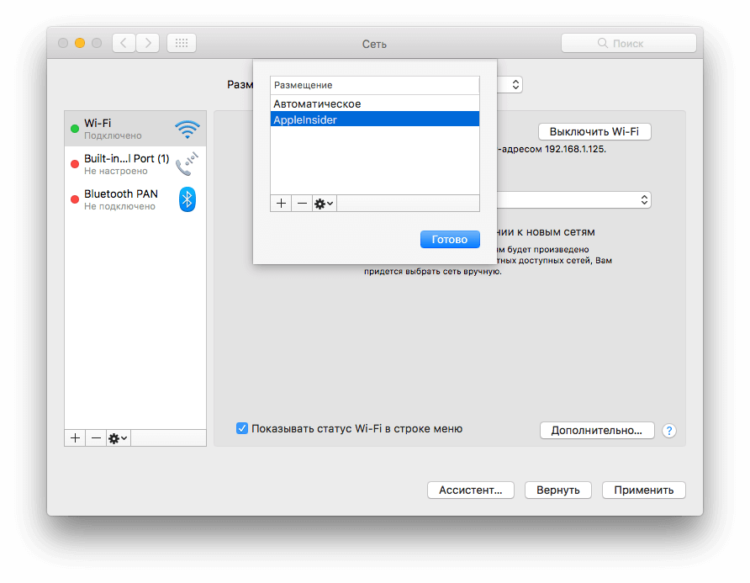Select AppleInsider location in list
The width and height of the screenshot is (750, 583).
[375, 119]
